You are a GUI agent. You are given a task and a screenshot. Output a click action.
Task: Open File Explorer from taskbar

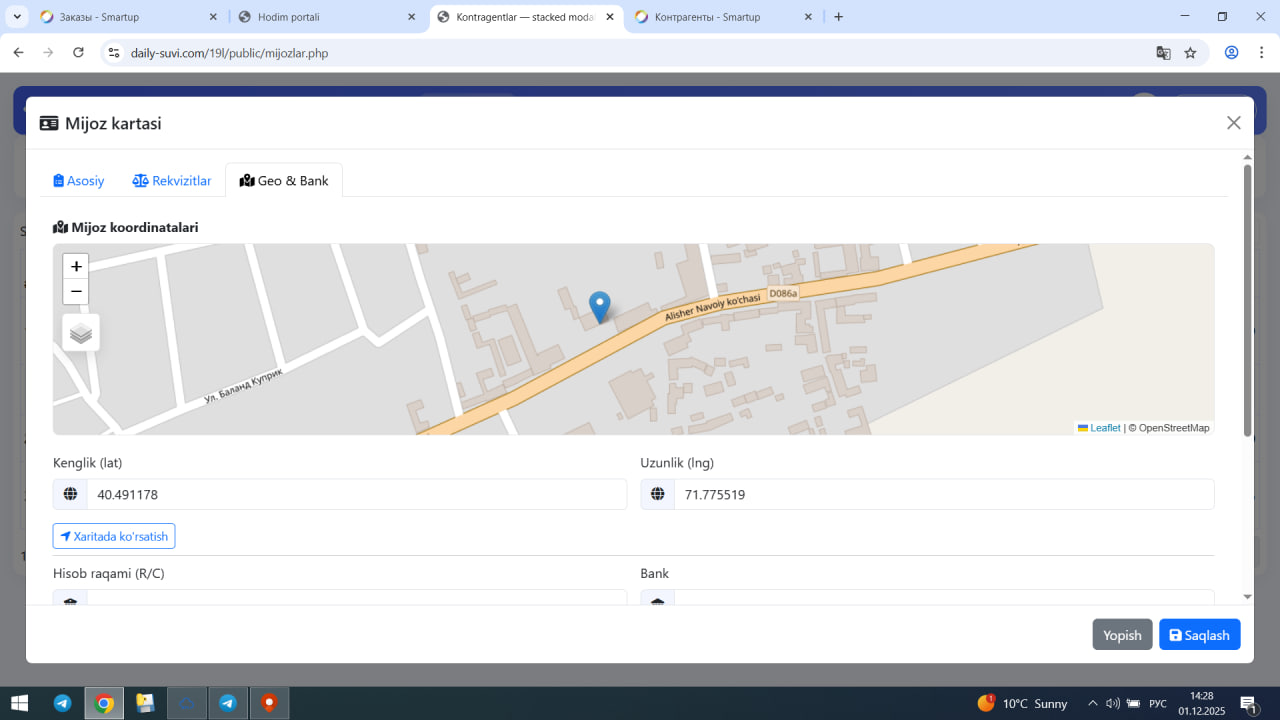click(145, 703)
